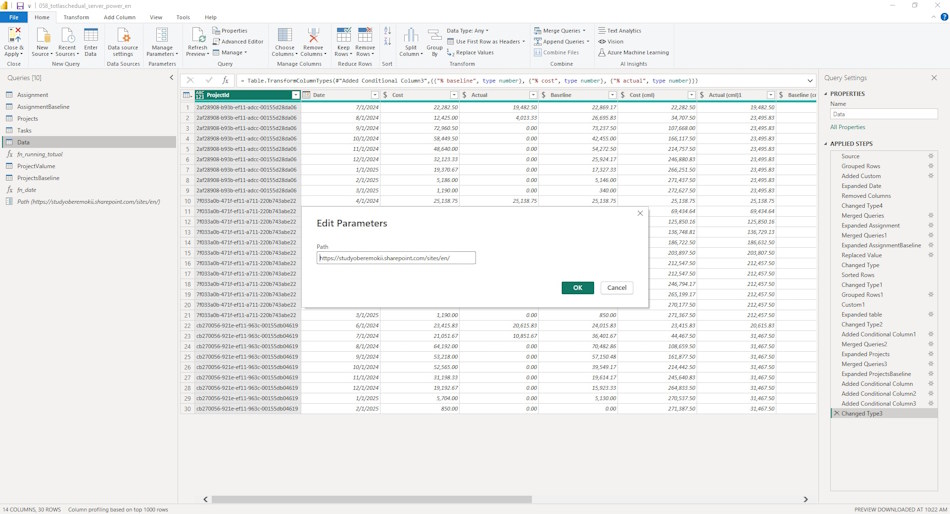
Task: Switch to the Add Column tab
Action: 119,17
